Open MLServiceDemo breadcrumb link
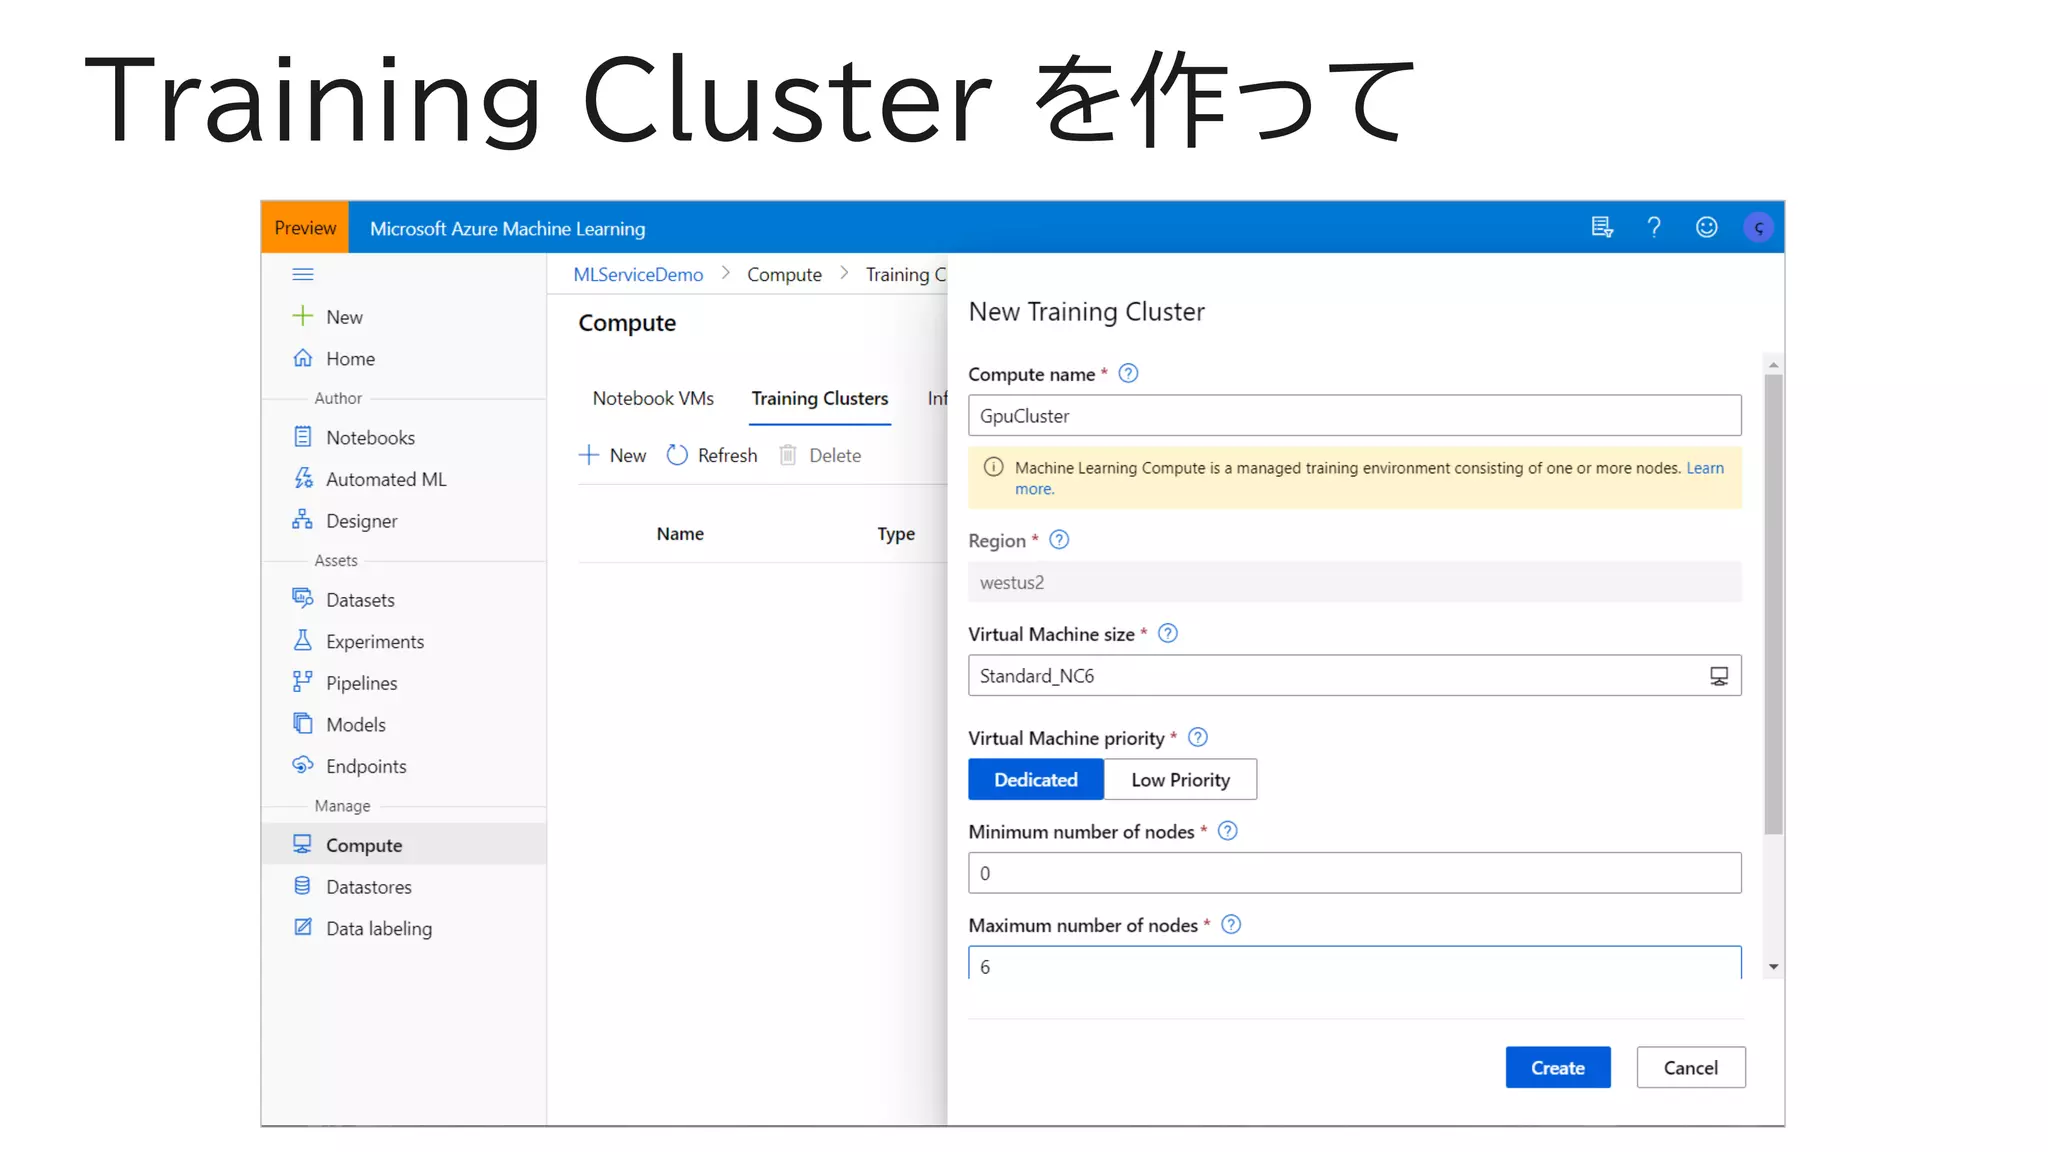This screenshot has height=1152, width=2048. click(638, 275)
